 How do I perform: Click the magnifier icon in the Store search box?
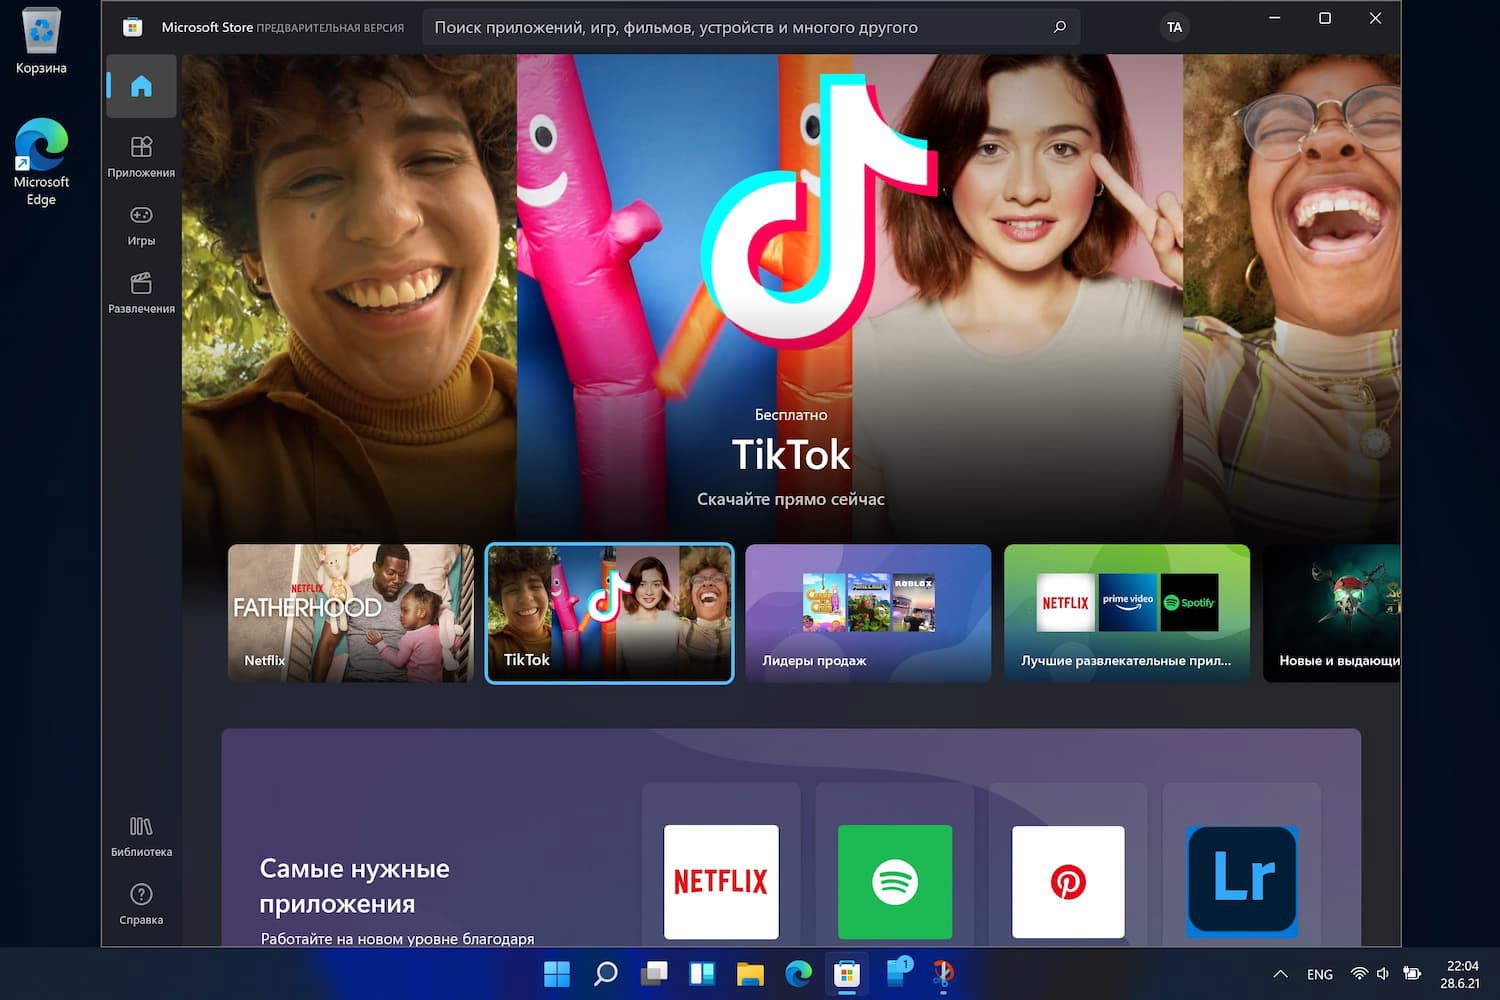pos(1060,27)
